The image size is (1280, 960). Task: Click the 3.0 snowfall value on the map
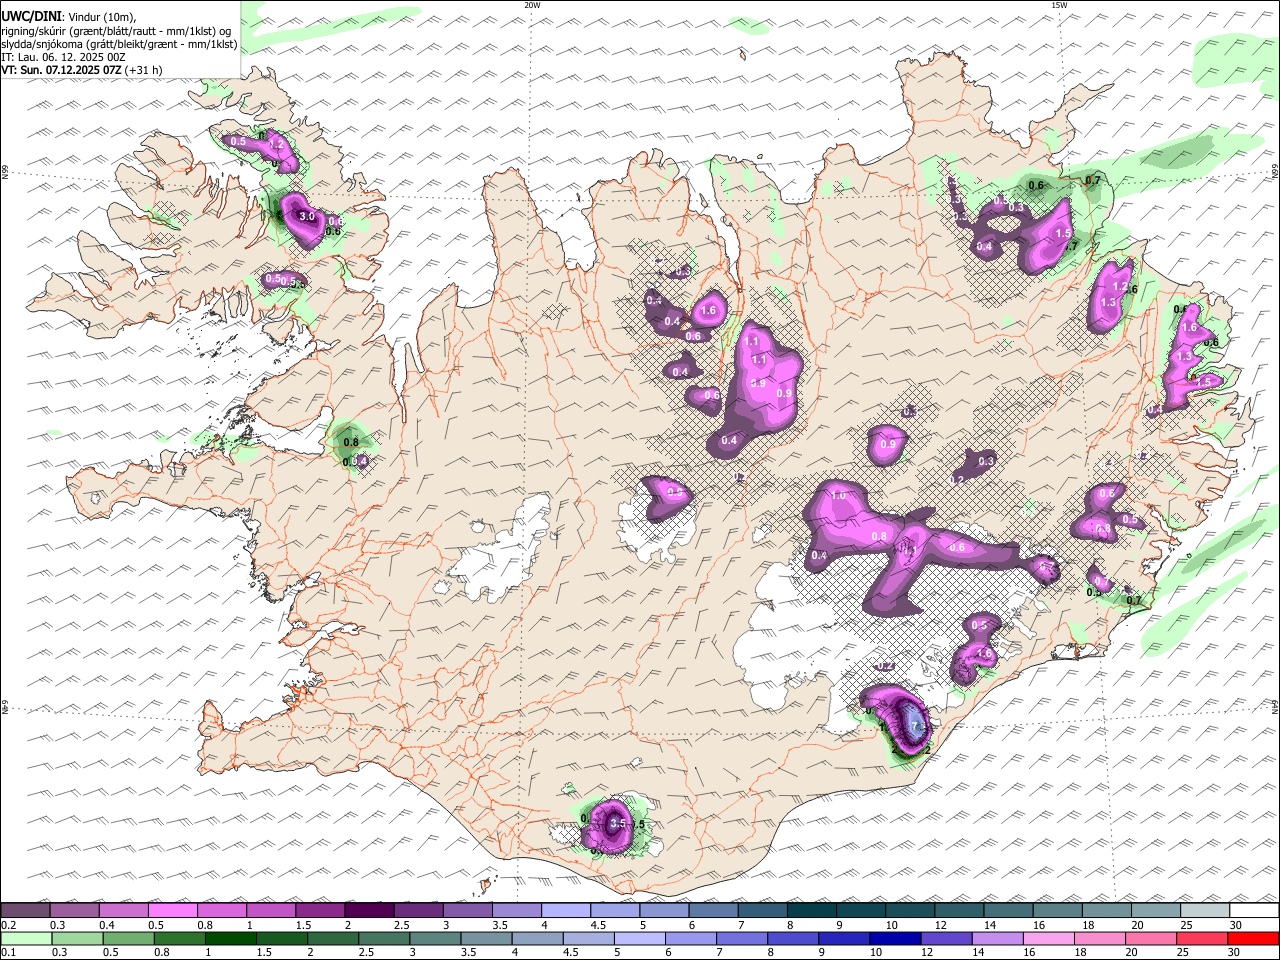click(307, 216)
